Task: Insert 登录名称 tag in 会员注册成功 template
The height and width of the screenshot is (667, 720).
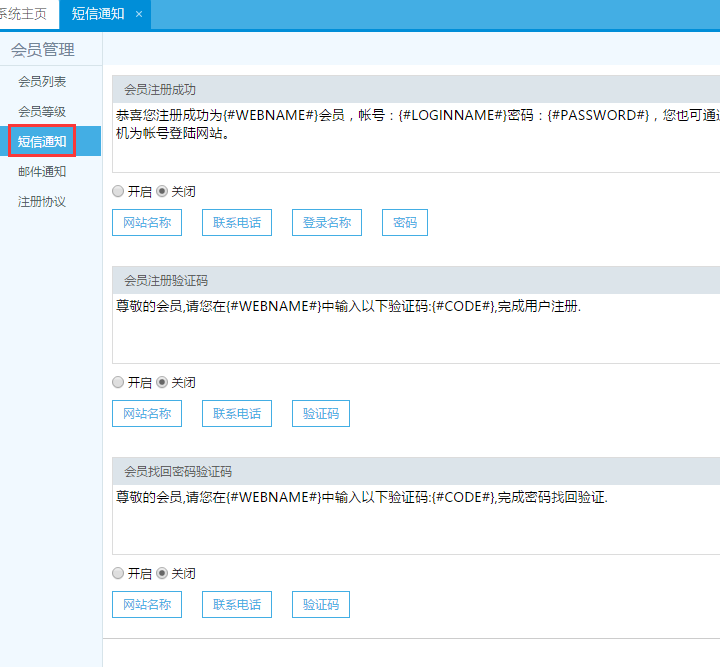Action: coord(327,223)
